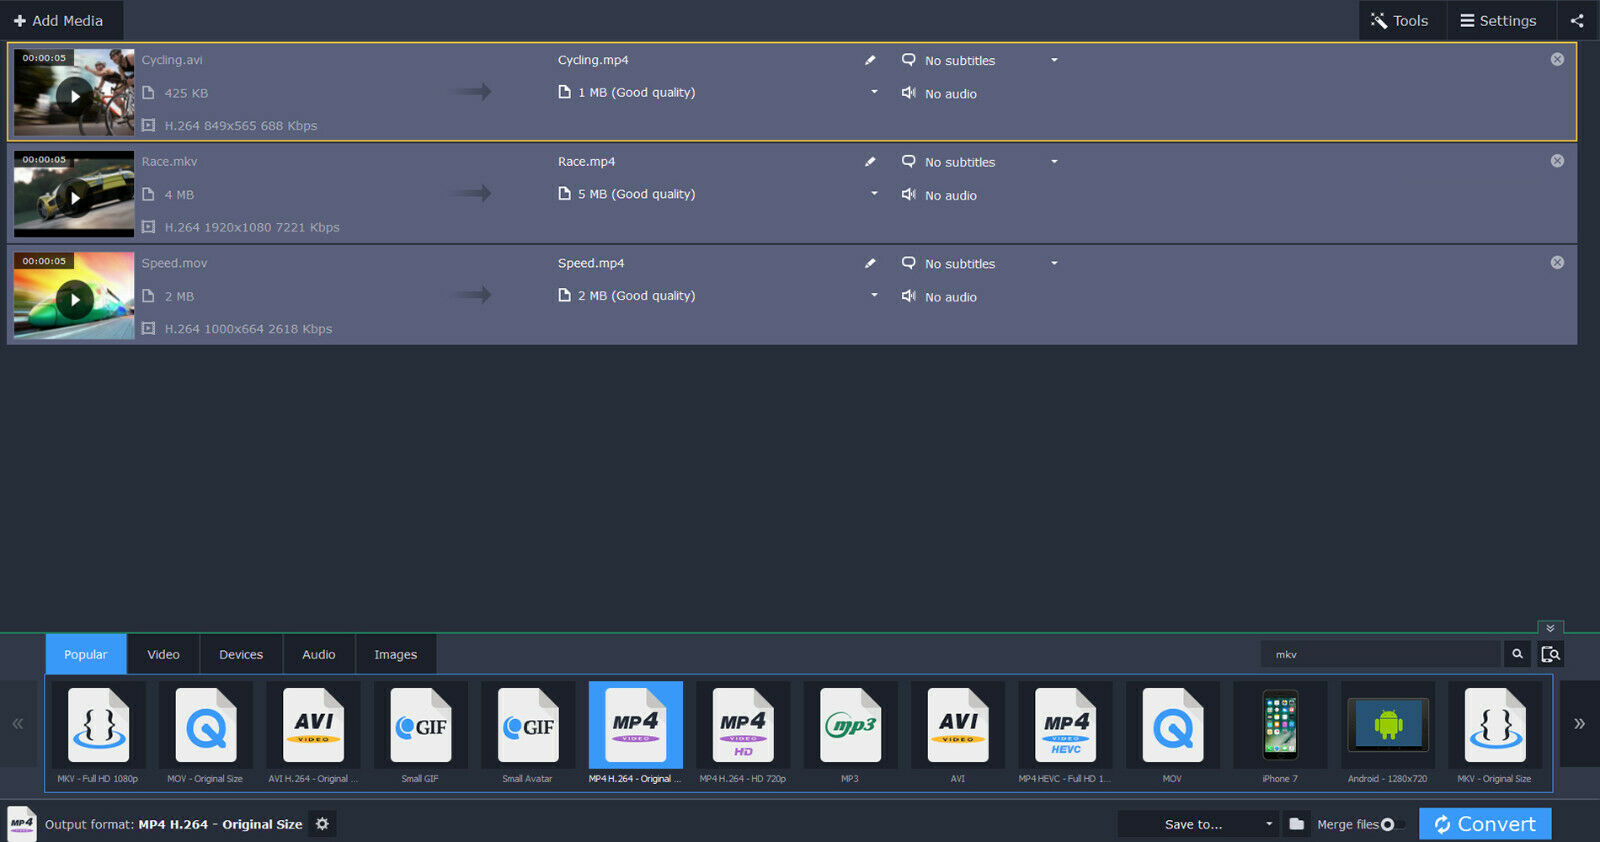This screenshot has width=1600, height=842.
Task: Open subtitles dropdown for Race.mp4
Action: [x=1054, y=161]
